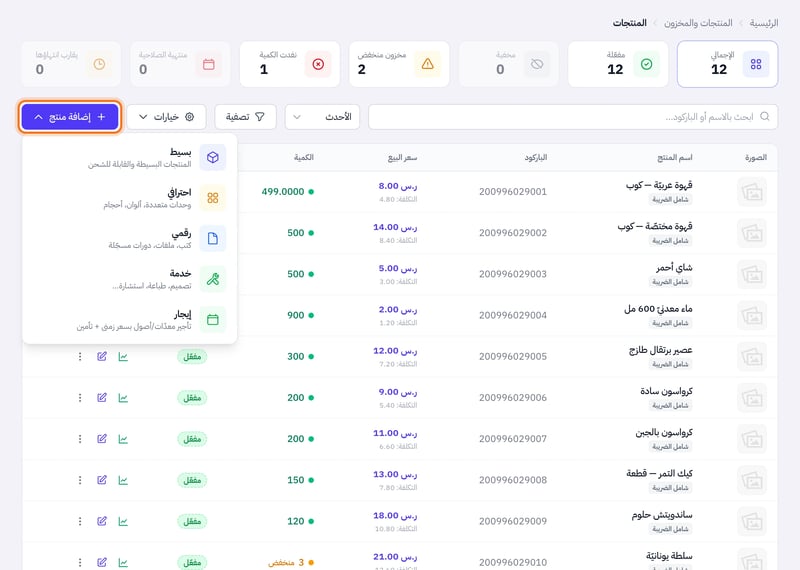Select the مخزون منخفض low stock card
This screenshot has width=800, height=570.
pyautogui.click(x=399, y=64)
